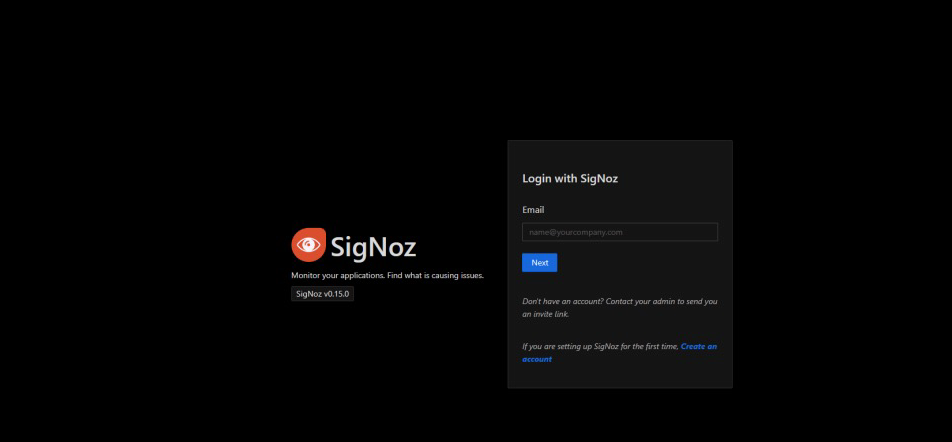Submit the email with Next
Image resolution: width=952 pixels, height=442 pixels.
pos(540,263)
